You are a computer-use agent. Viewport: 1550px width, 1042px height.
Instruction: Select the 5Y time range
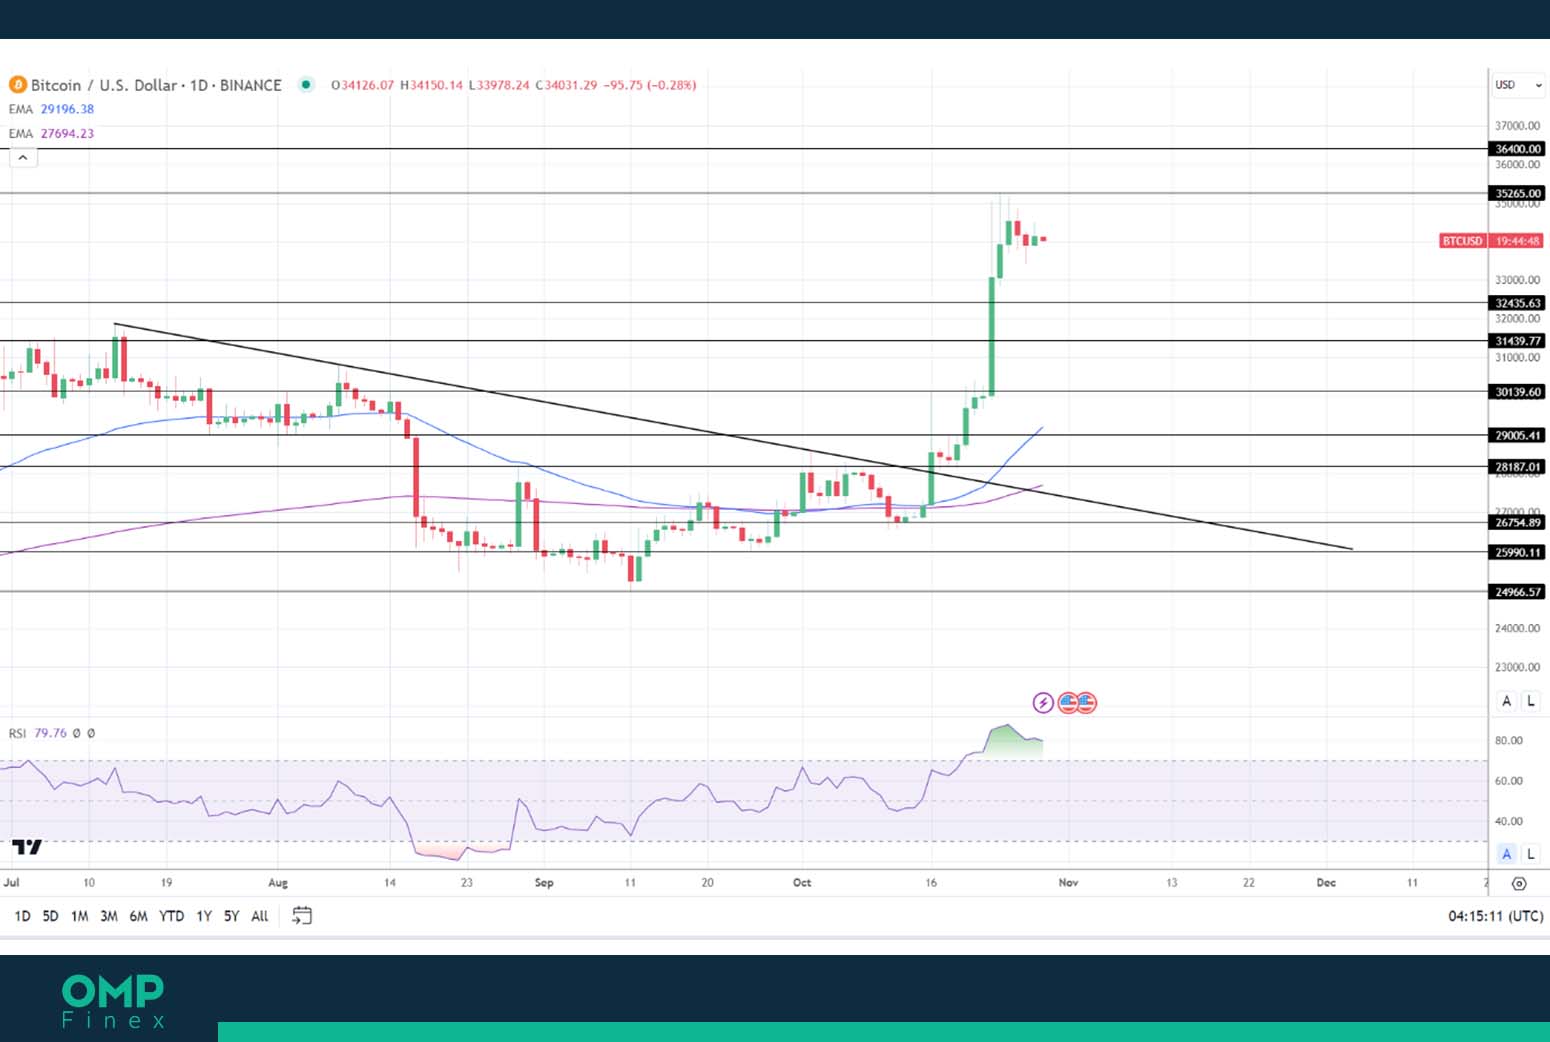[231, 916]
